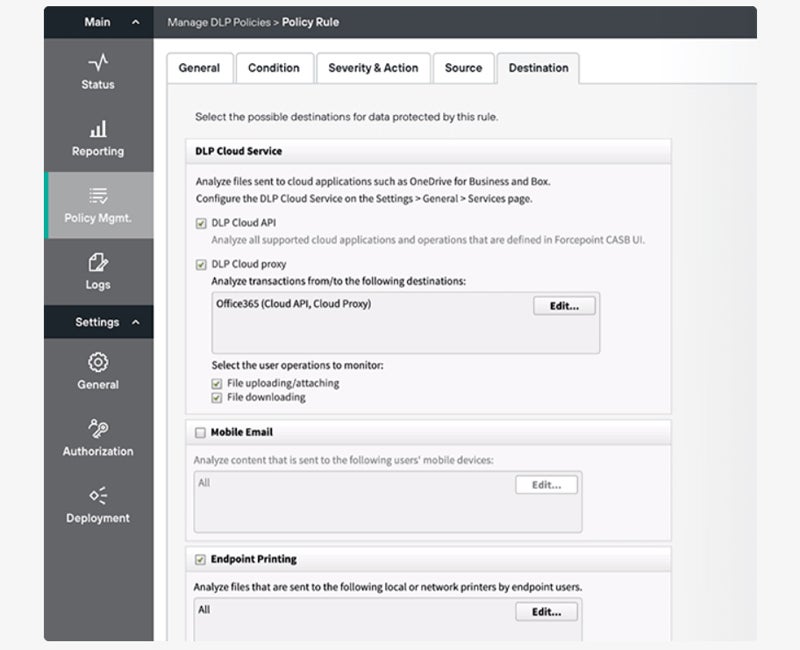The height and width of the screenshot is (650, 800).
Task: Open the Status pulse icon
Action: pos(98,63)
